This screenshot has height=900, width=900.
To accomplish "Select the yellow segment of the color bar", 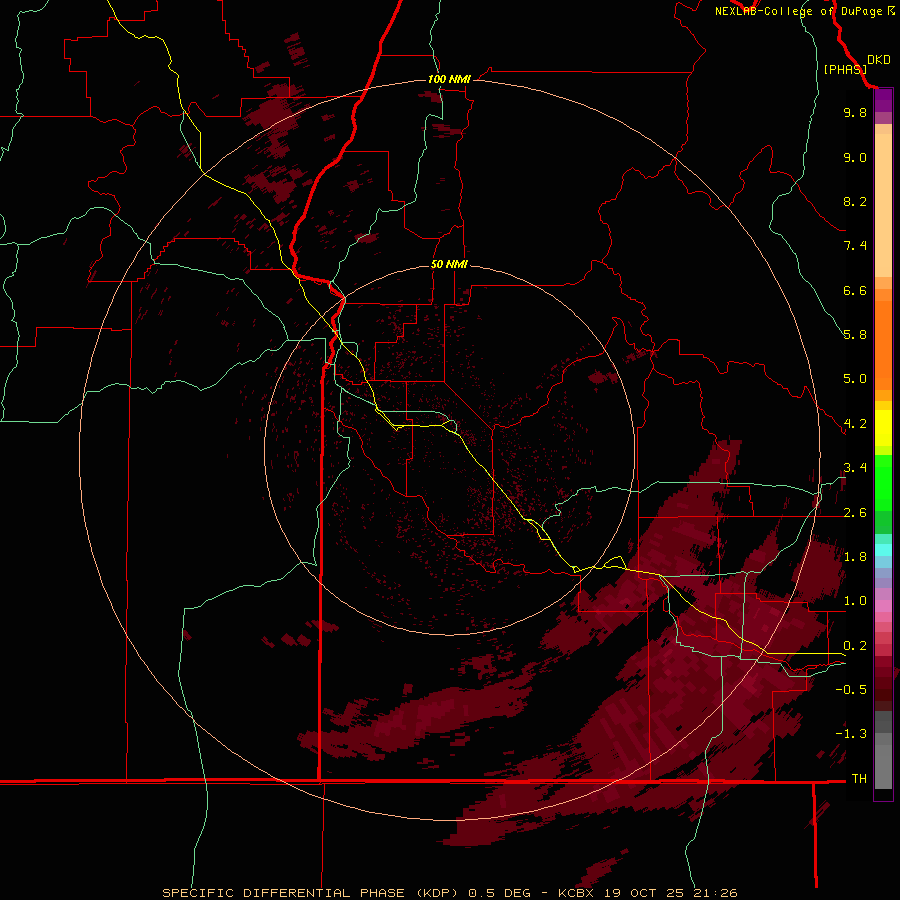I will (x=883, y=428).
